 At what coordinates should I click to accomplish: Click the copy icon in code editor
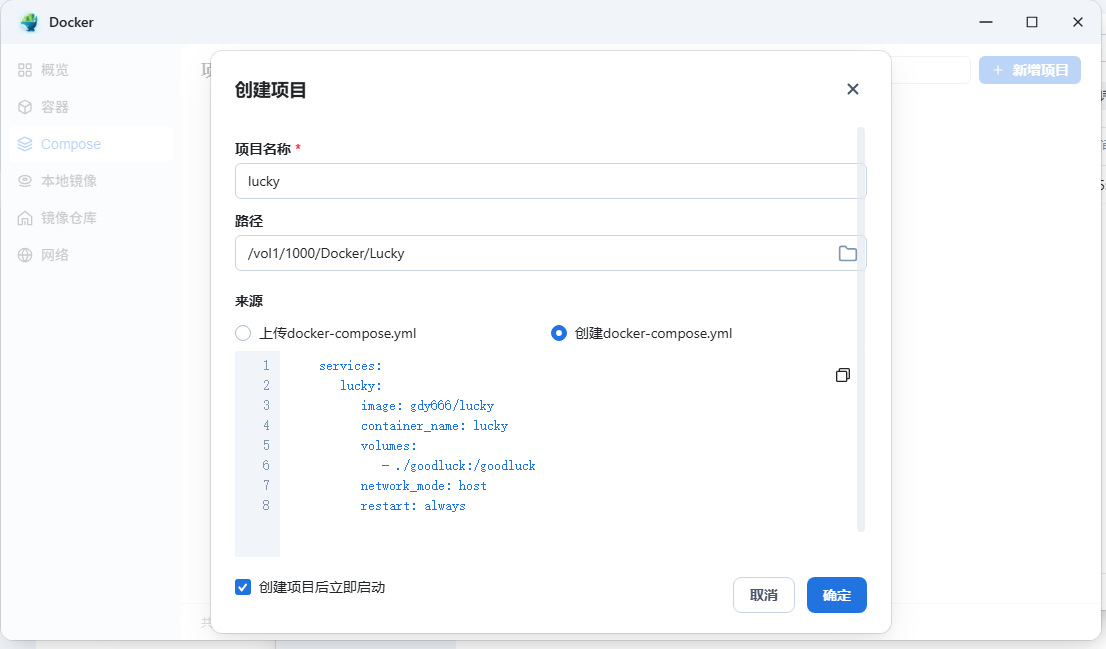click(x=843, y=375)
